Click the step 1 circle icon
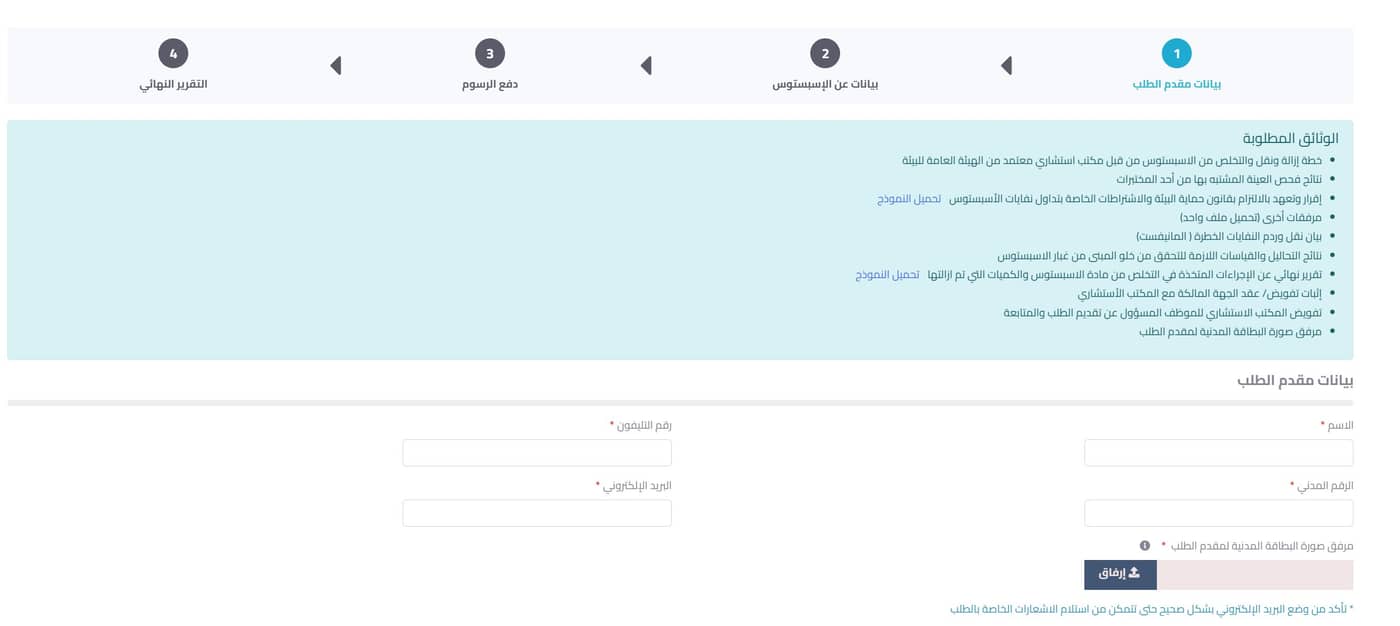The height and width of the screenshot is (626, 1400). pos(1176,54)
